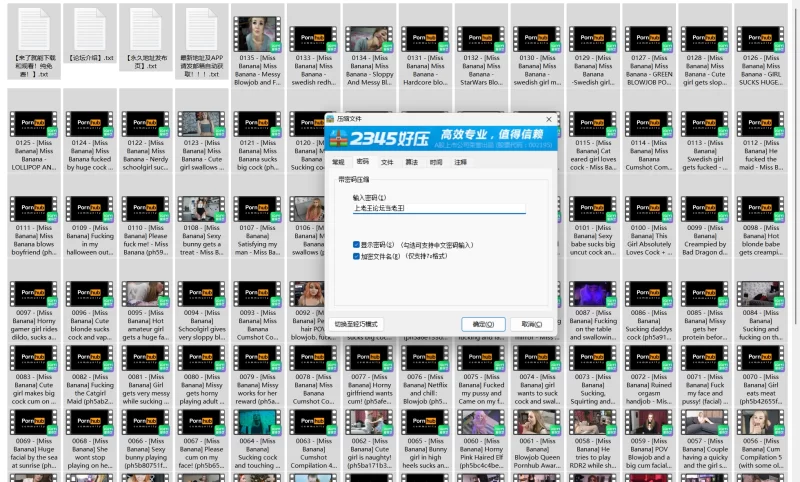The width and height of the screenshot is (800, 482).
Task: Select video file 0109 icon
Action: click(x=90, y=209)
